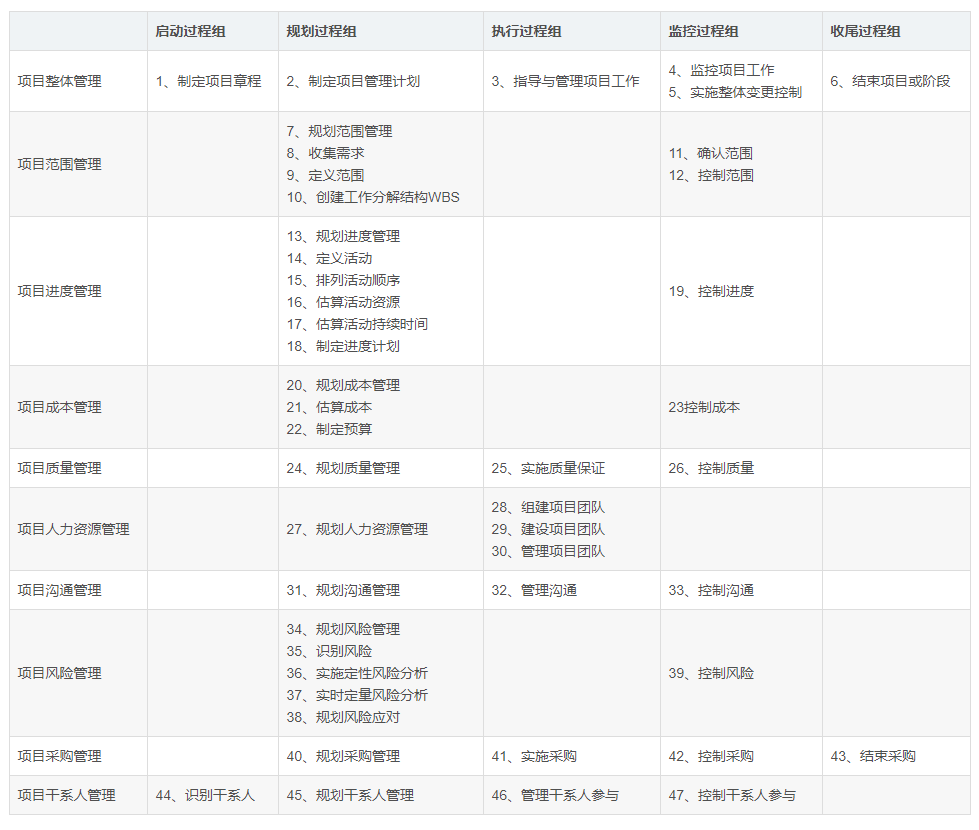Click 29、建设项目团队
Image resolution: width=979 pixels, height=830 pixels.
pyautogui.click(x=548, y=529)
